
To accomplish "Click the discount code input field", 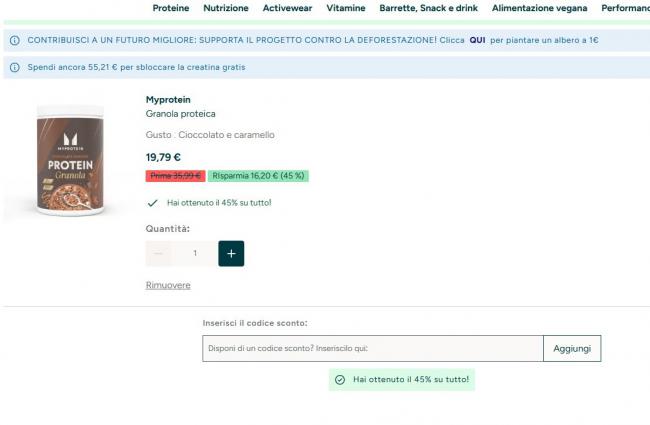I will tap(373, 348).
